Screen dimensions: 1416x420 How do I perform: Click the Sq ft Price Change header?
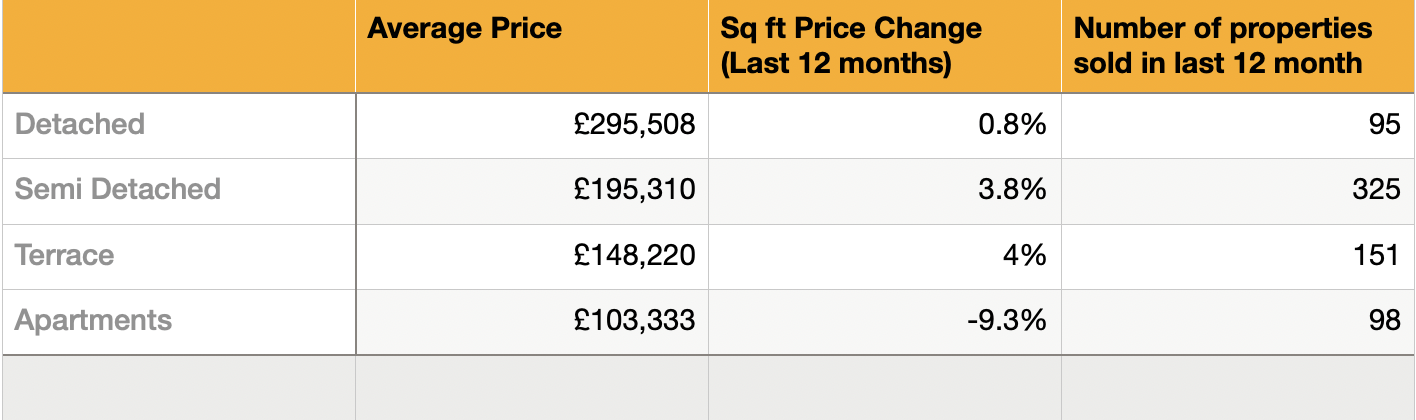[851, 46]
